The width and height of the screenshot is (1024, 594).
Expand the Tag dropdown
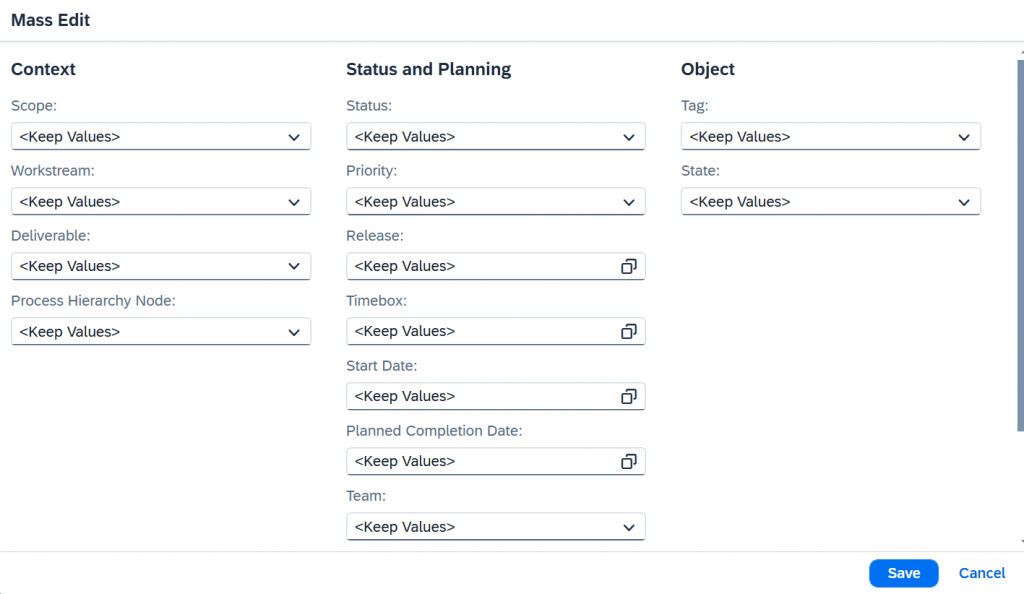963,137
